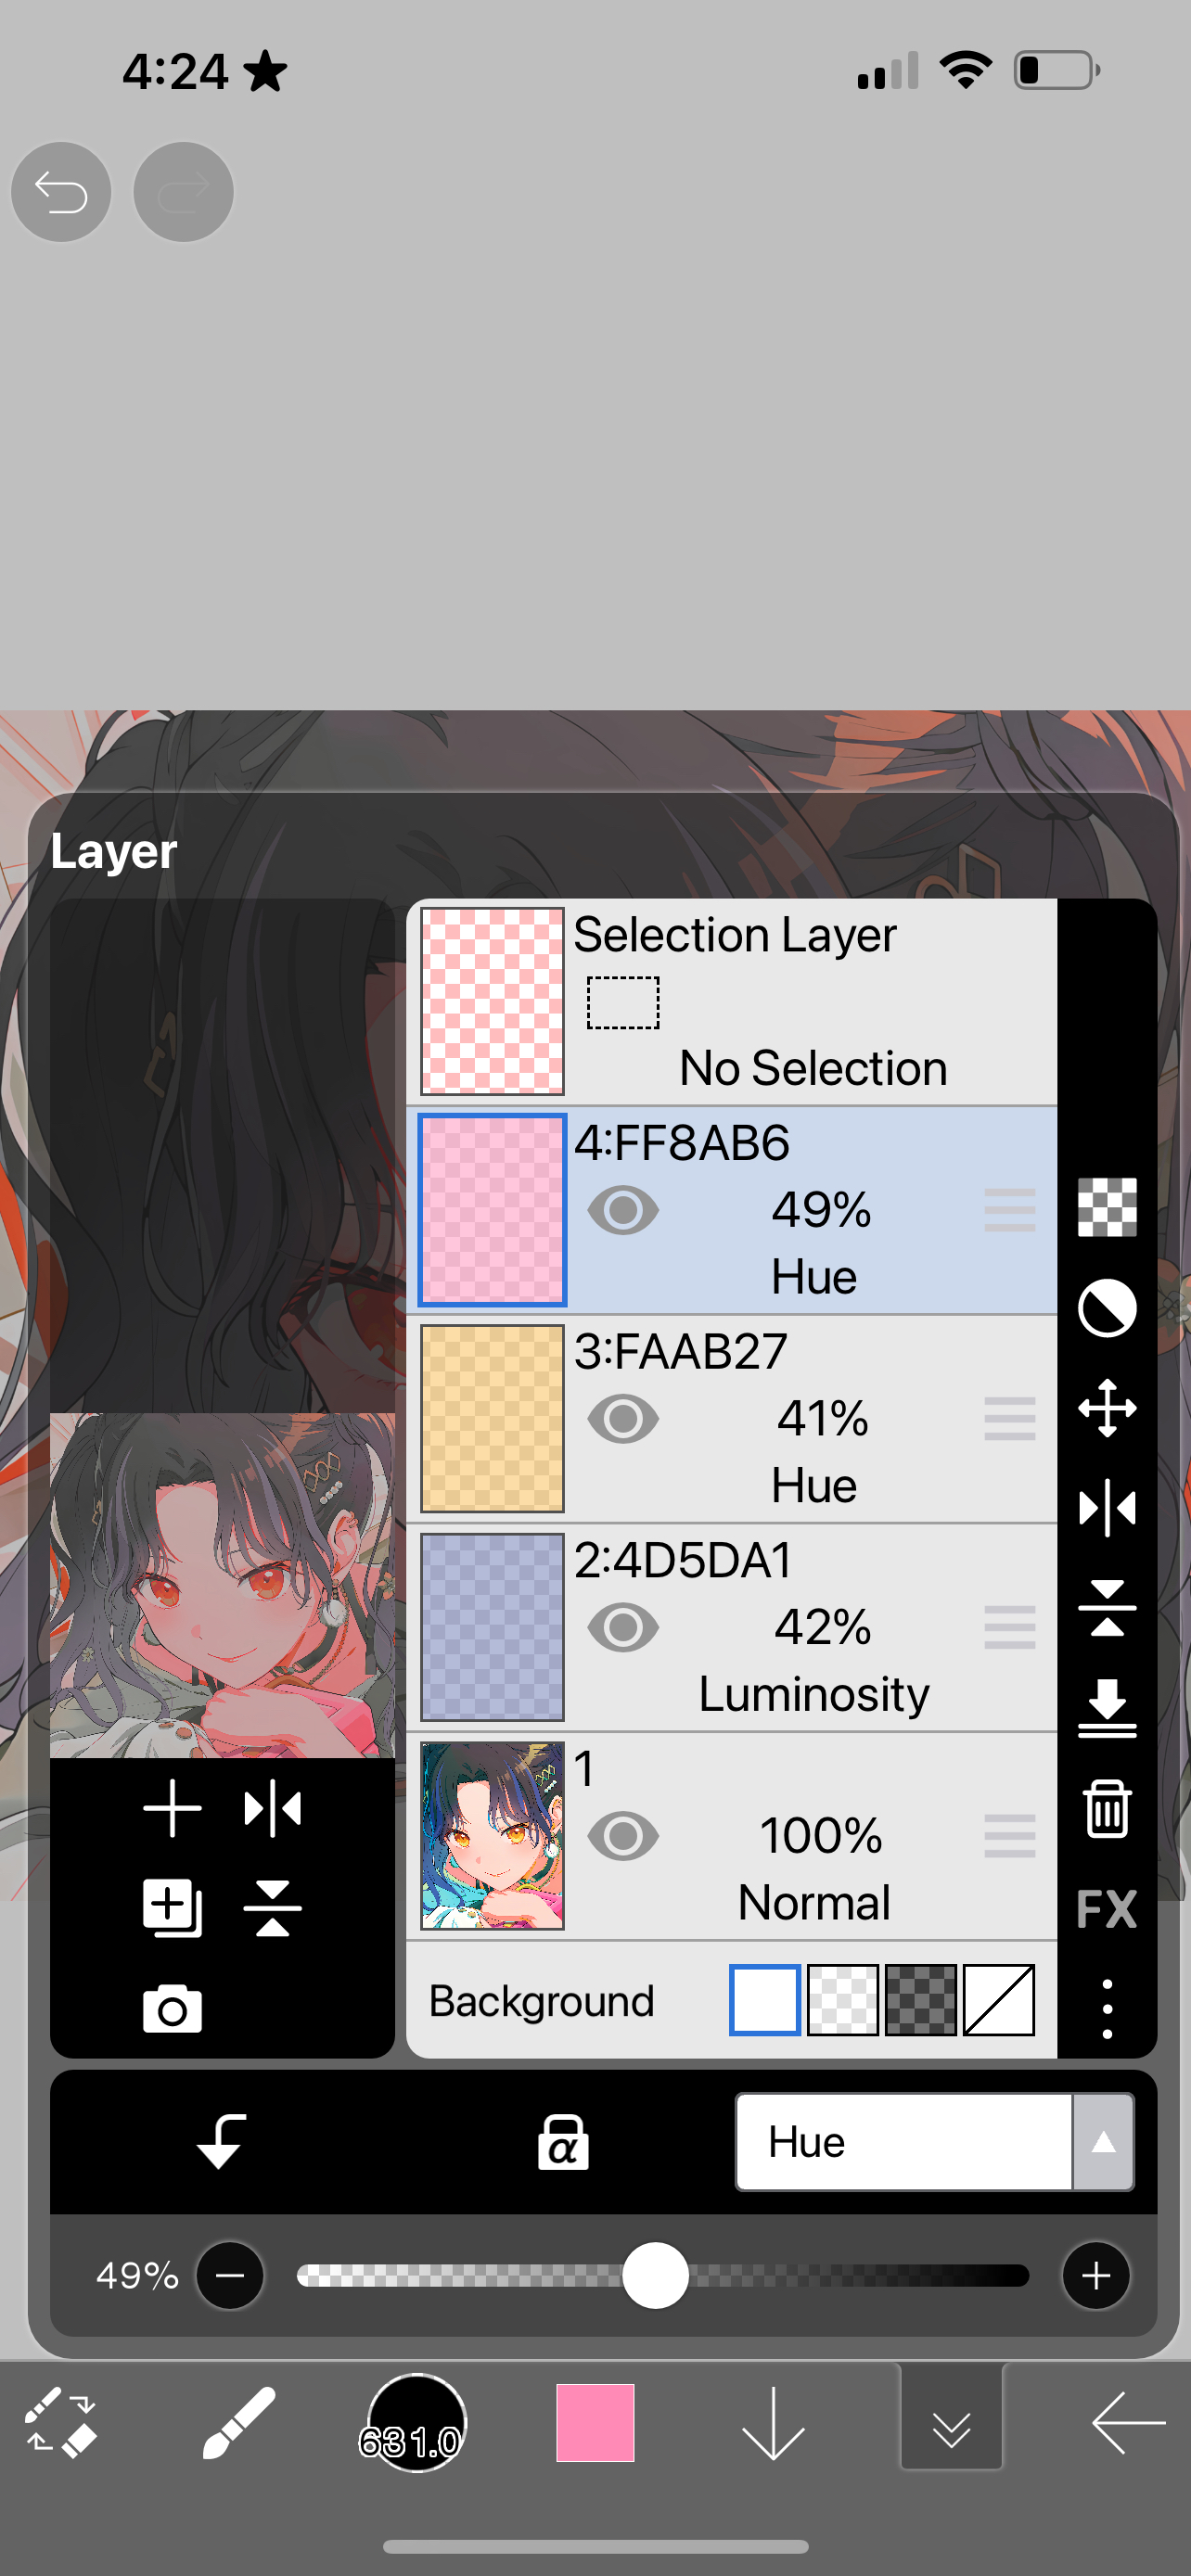
Task: Clear layer using checkerboard icon
Action: click(x=1106, y=1208)
